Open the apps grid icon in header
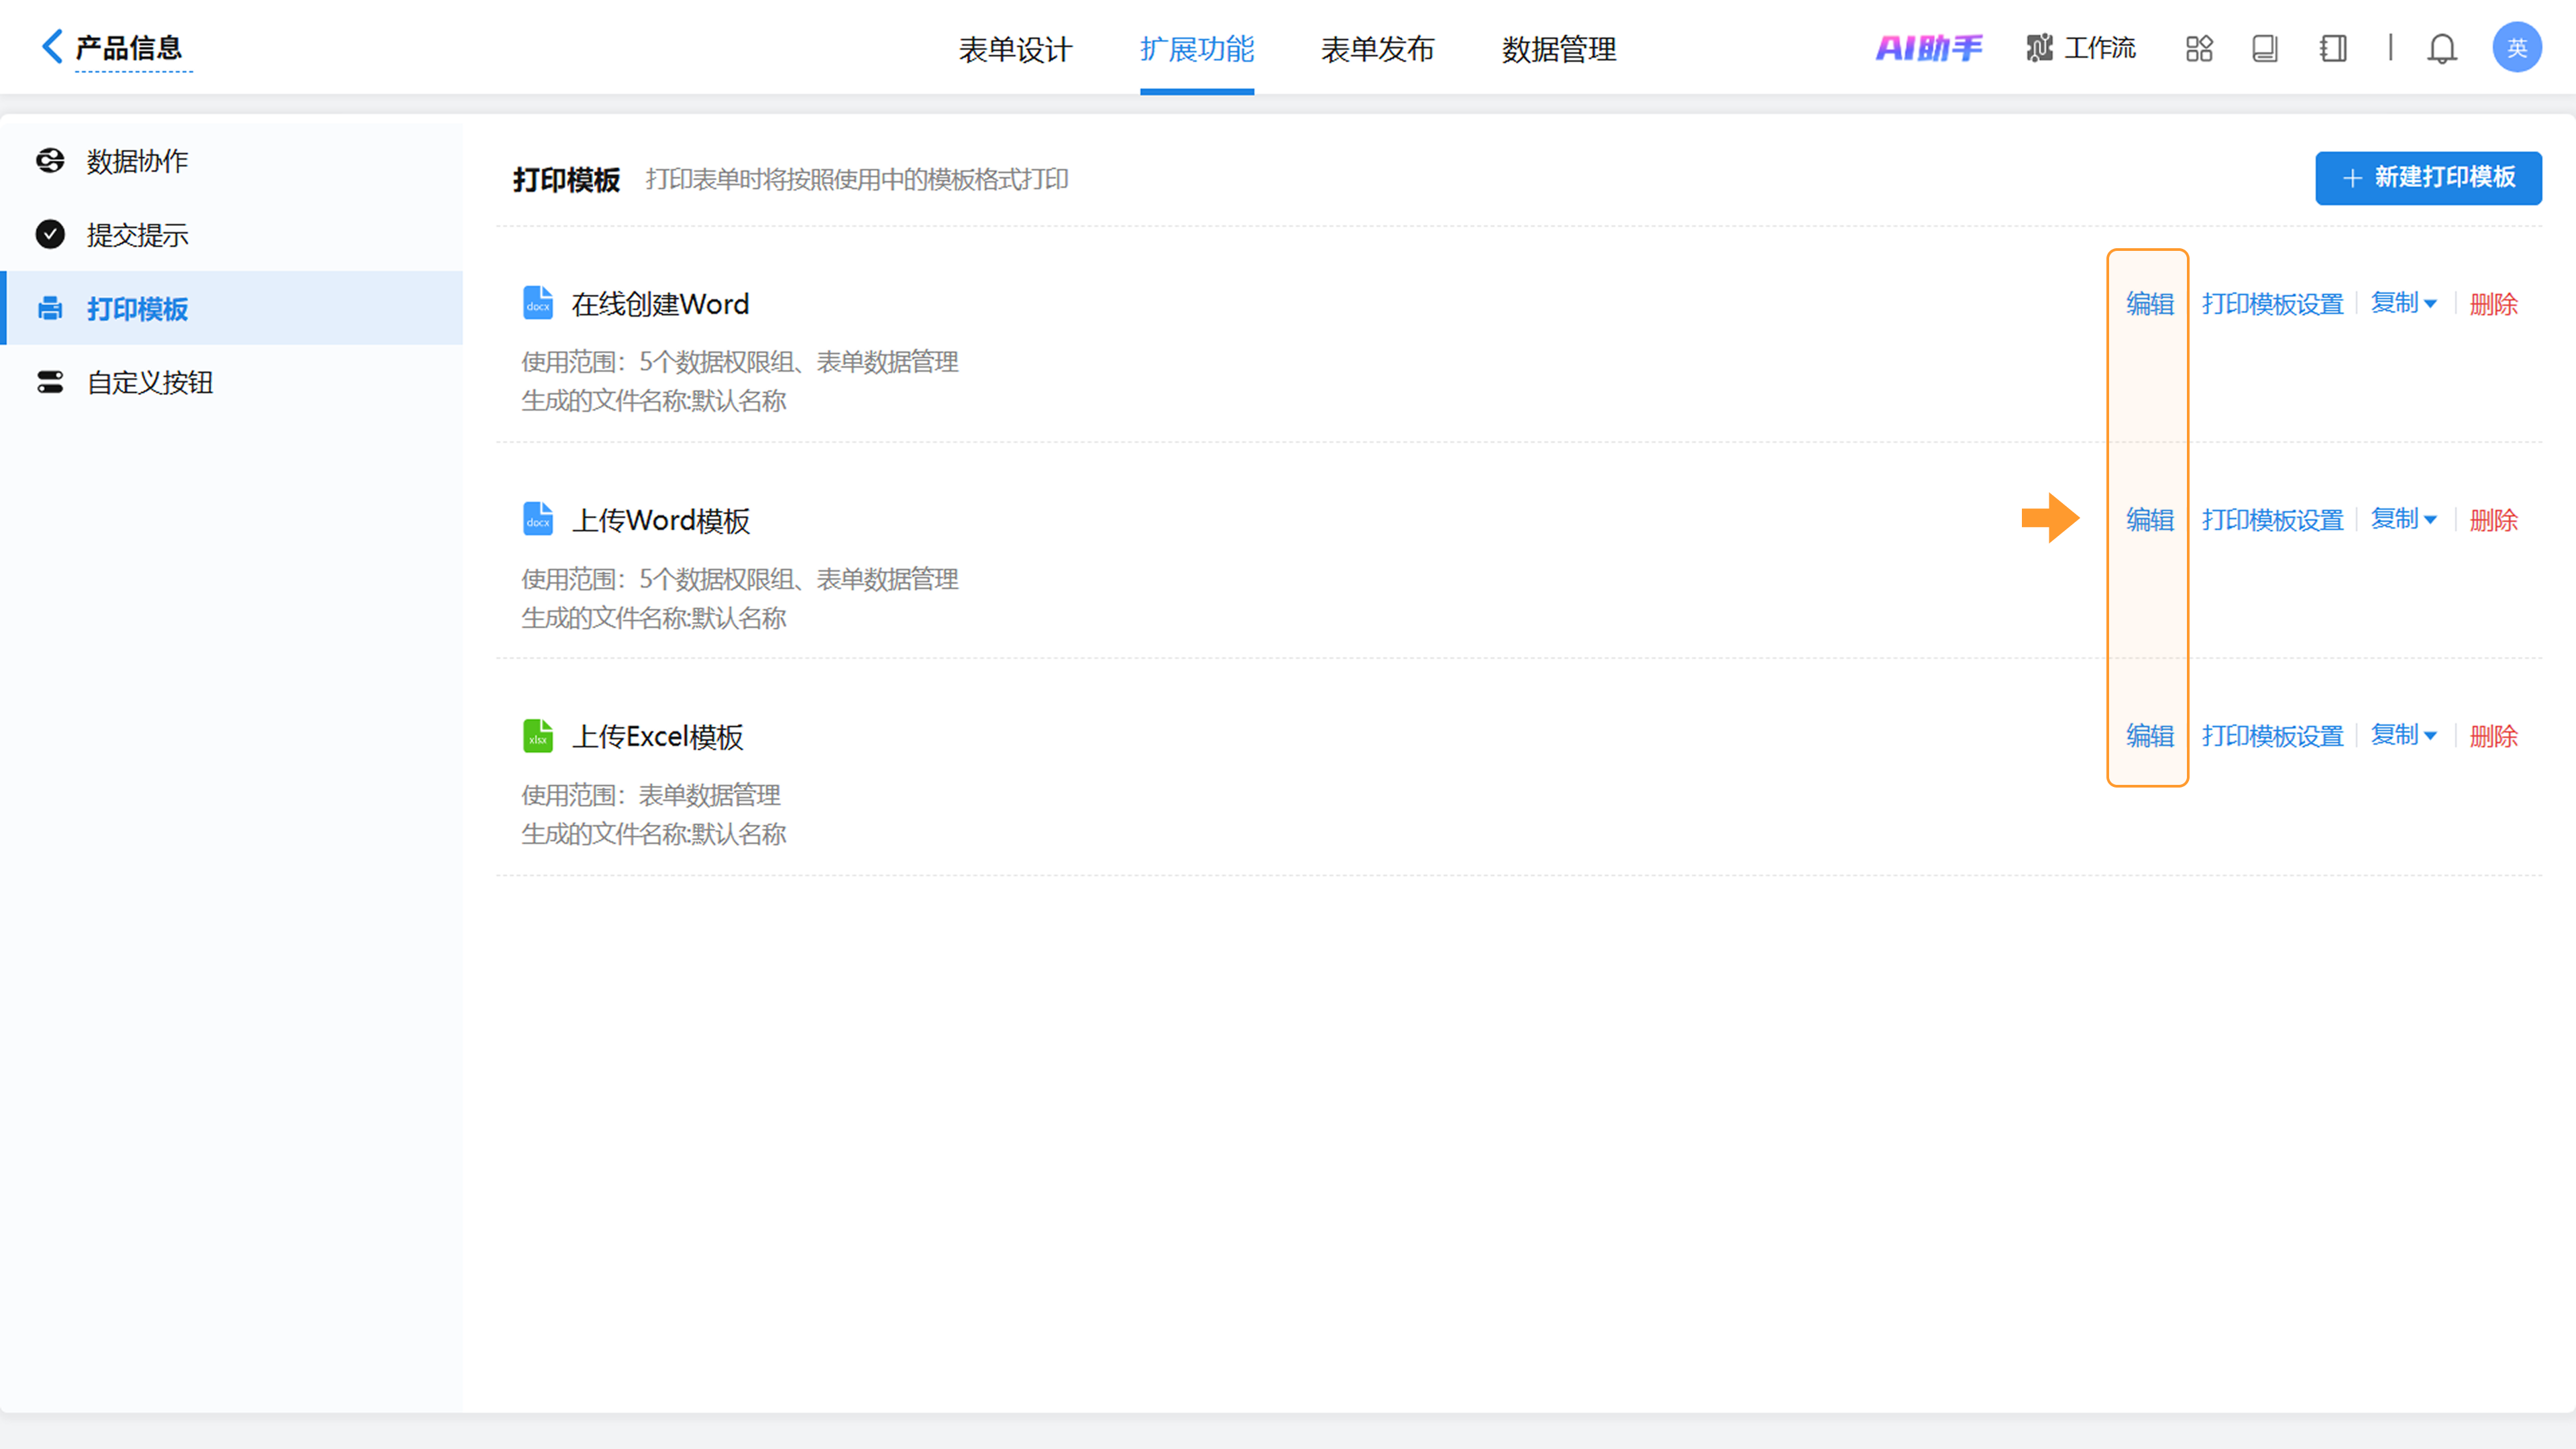Screen dimensions: 2576x1449 2199,48
